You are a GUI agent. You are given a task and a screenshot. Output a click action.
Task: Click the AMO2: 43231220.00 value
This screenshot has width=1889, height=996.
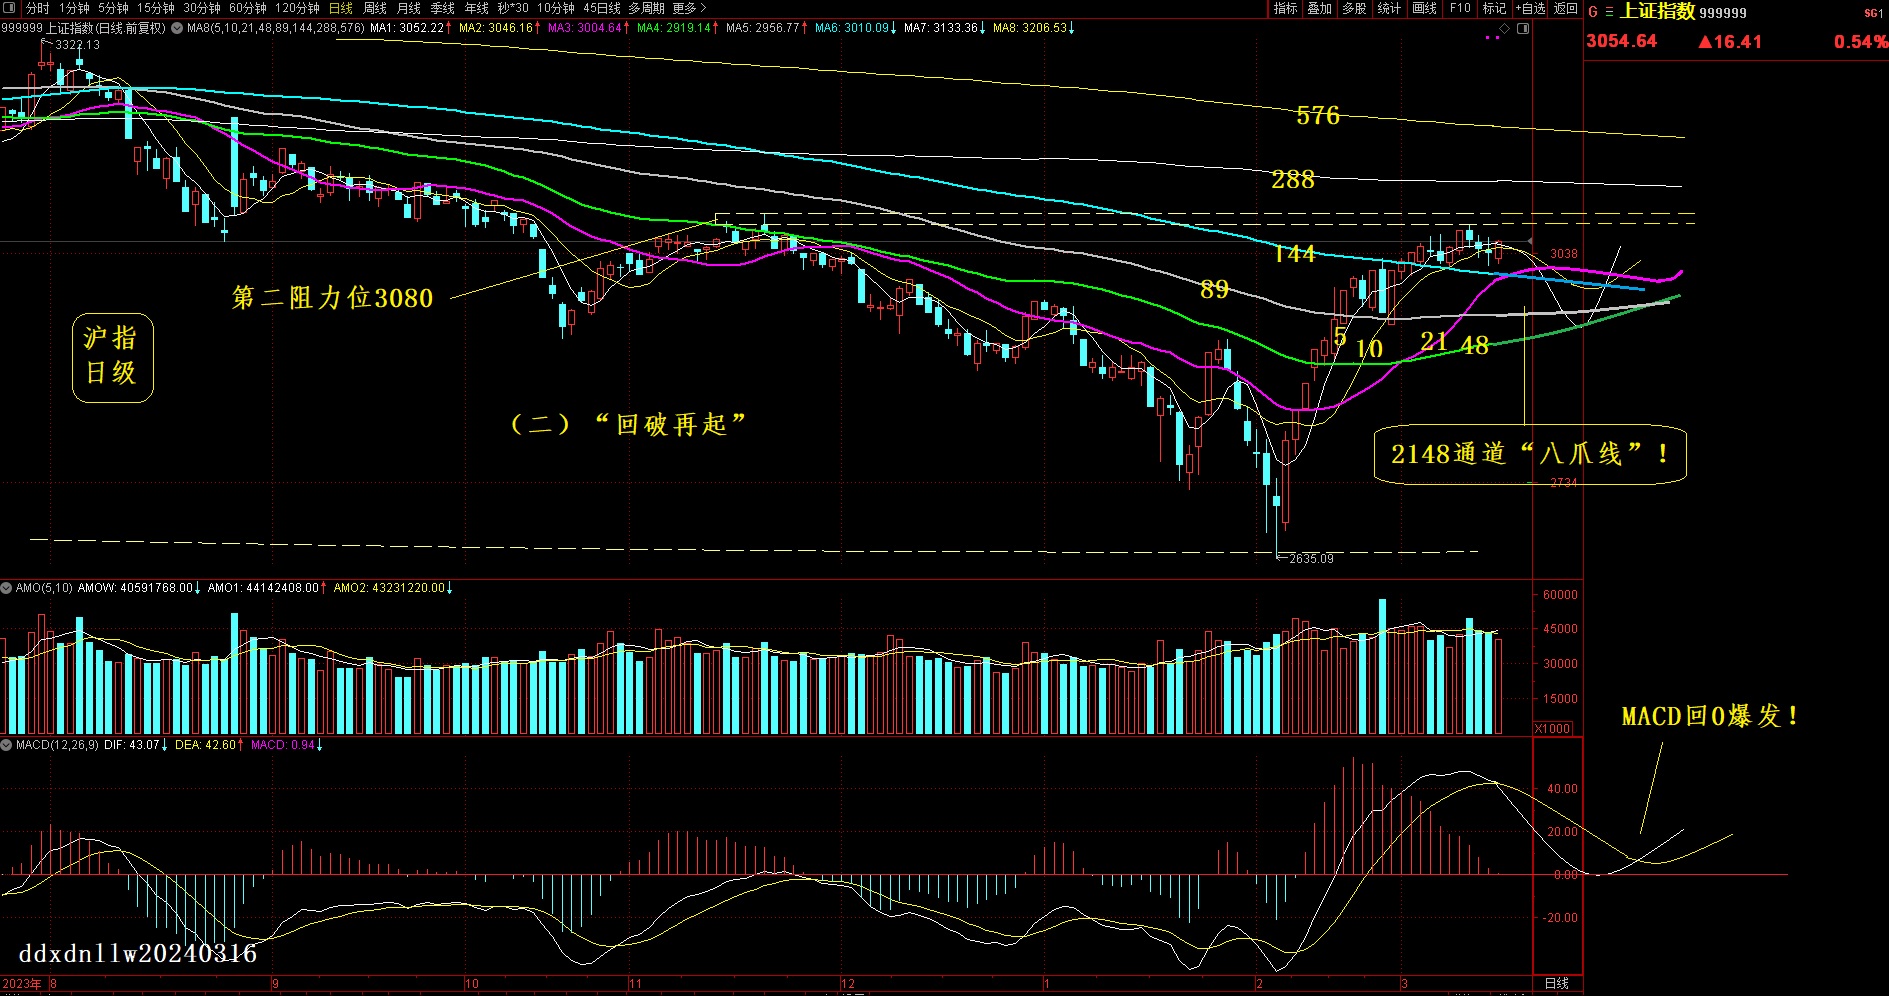point(389,588)
